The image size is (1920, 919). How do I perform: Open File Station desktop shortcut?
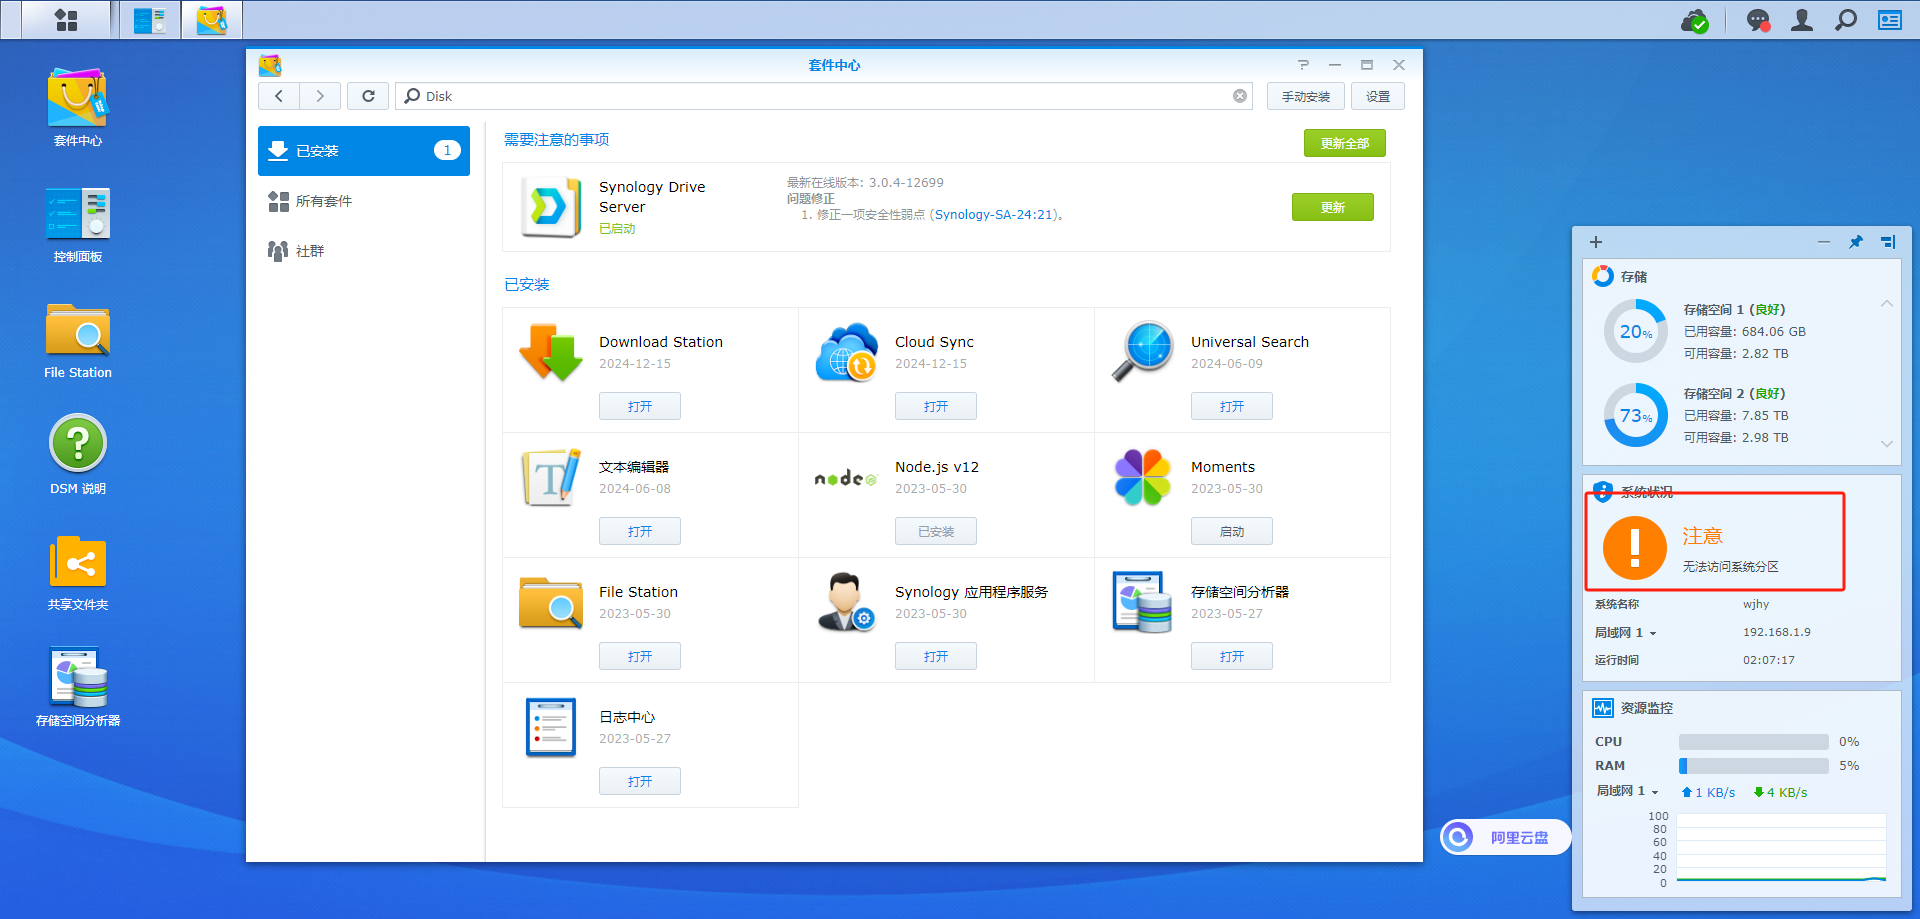pos(78,341)
